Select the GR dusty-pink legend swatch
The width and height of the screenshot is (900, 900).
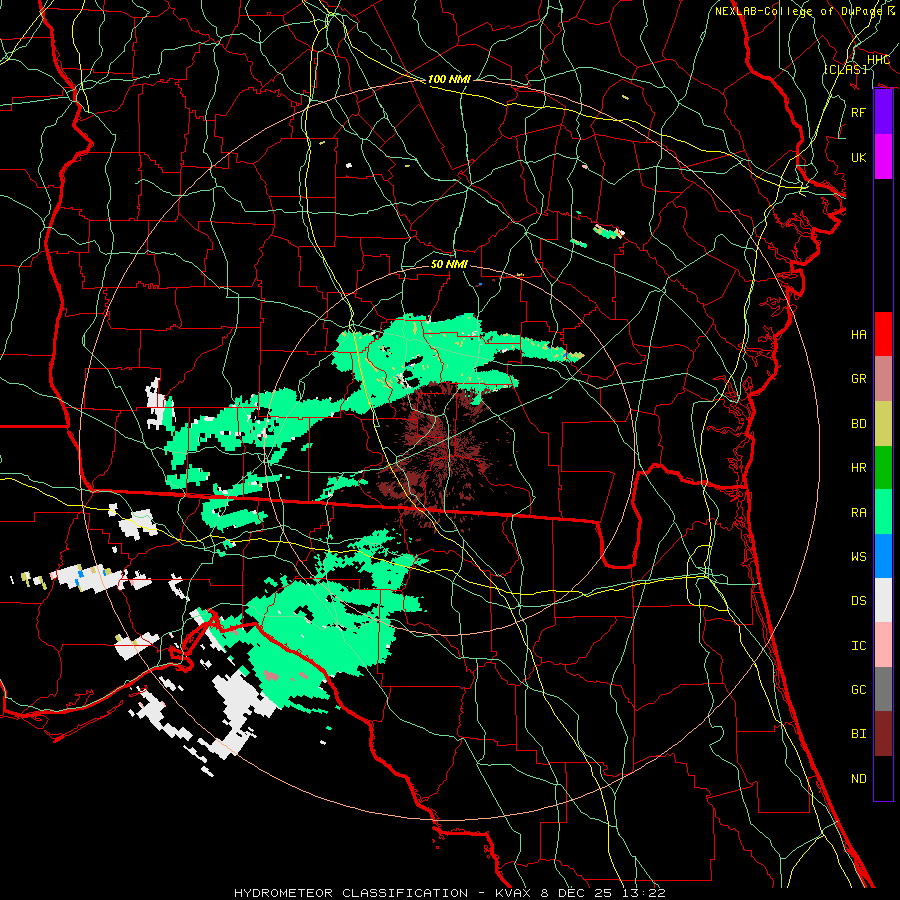(883, 379)
